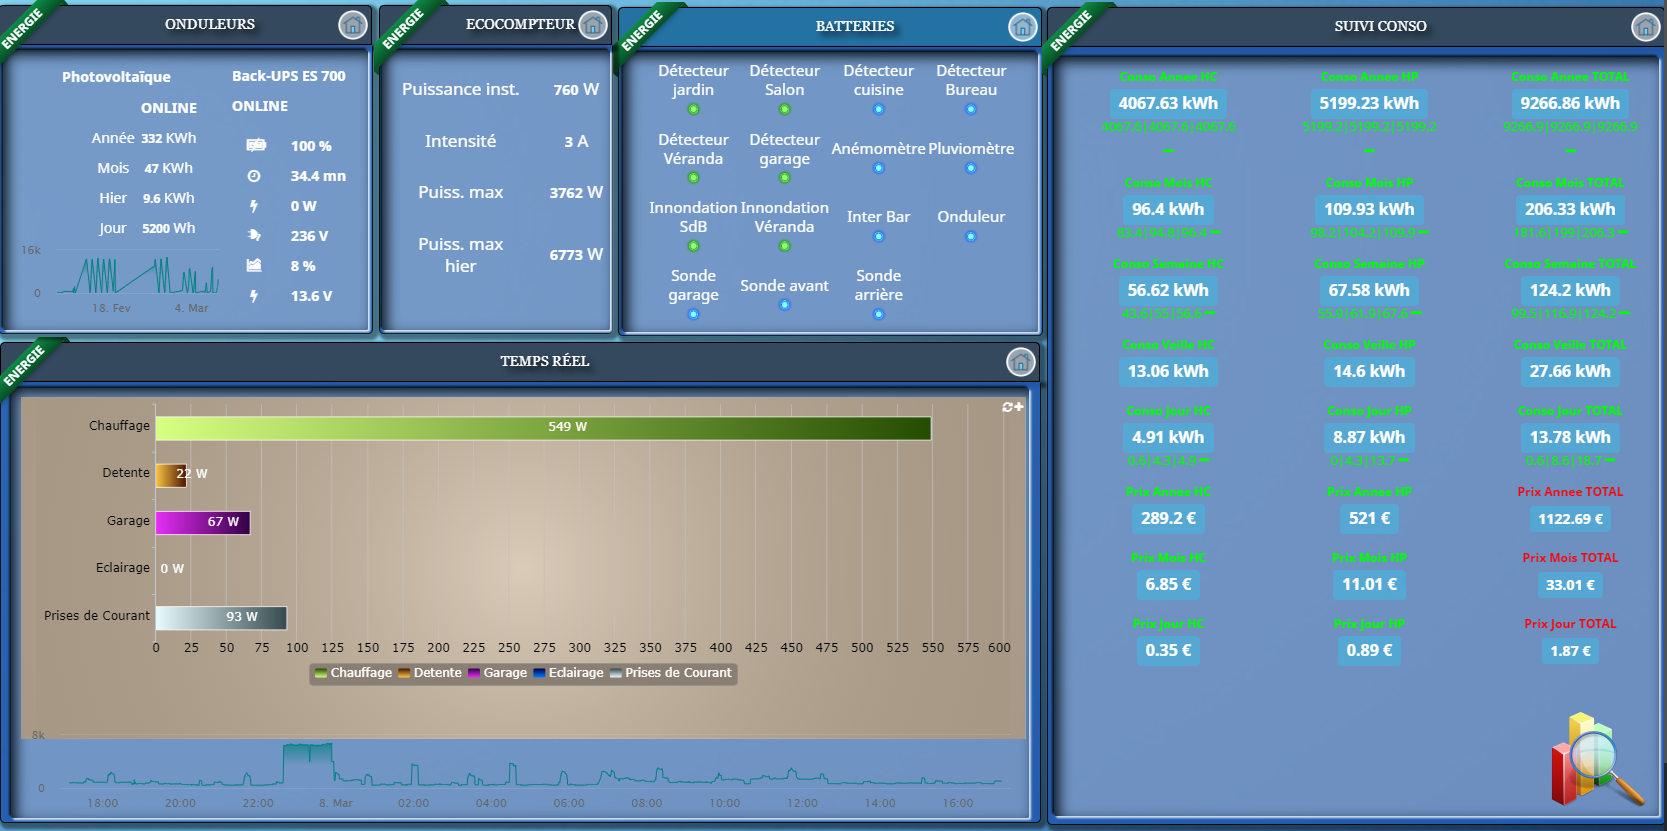Open home icon in BATTERIES panel header
This screenshot has height=831, width=1667.
click(x=1022, y=27)
